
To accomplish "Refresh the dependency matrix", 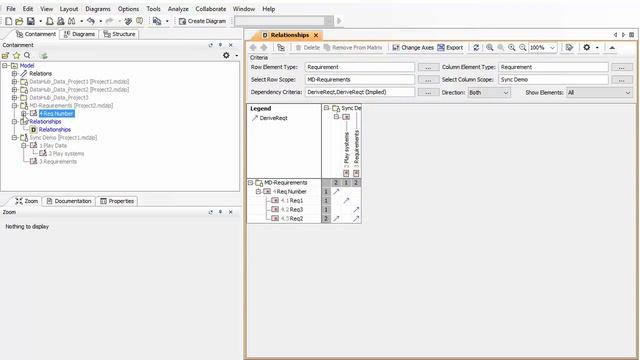I will [476, 48].
